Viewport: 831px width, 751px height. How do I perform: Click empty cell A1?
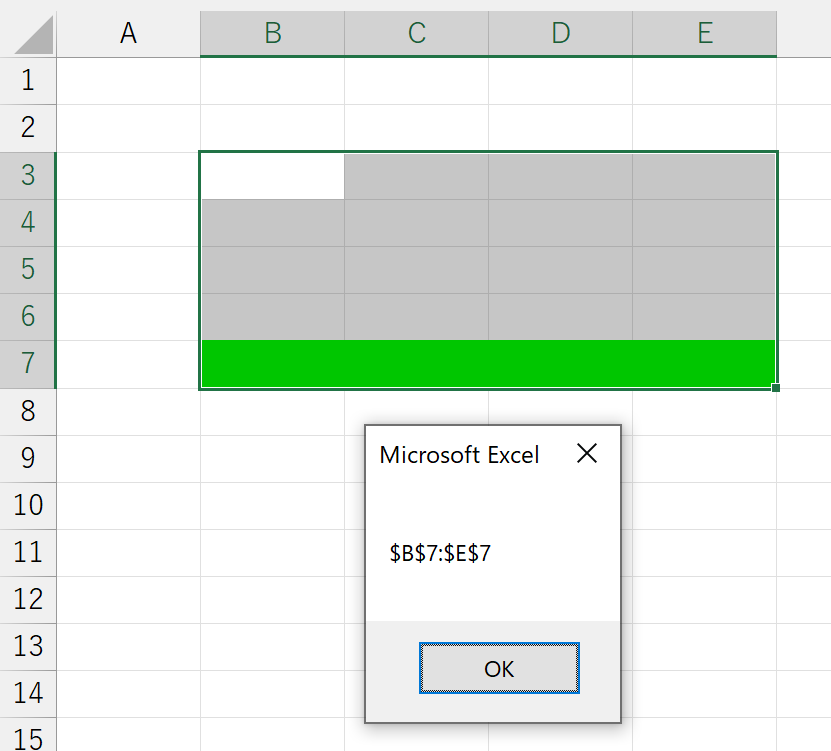128,81
